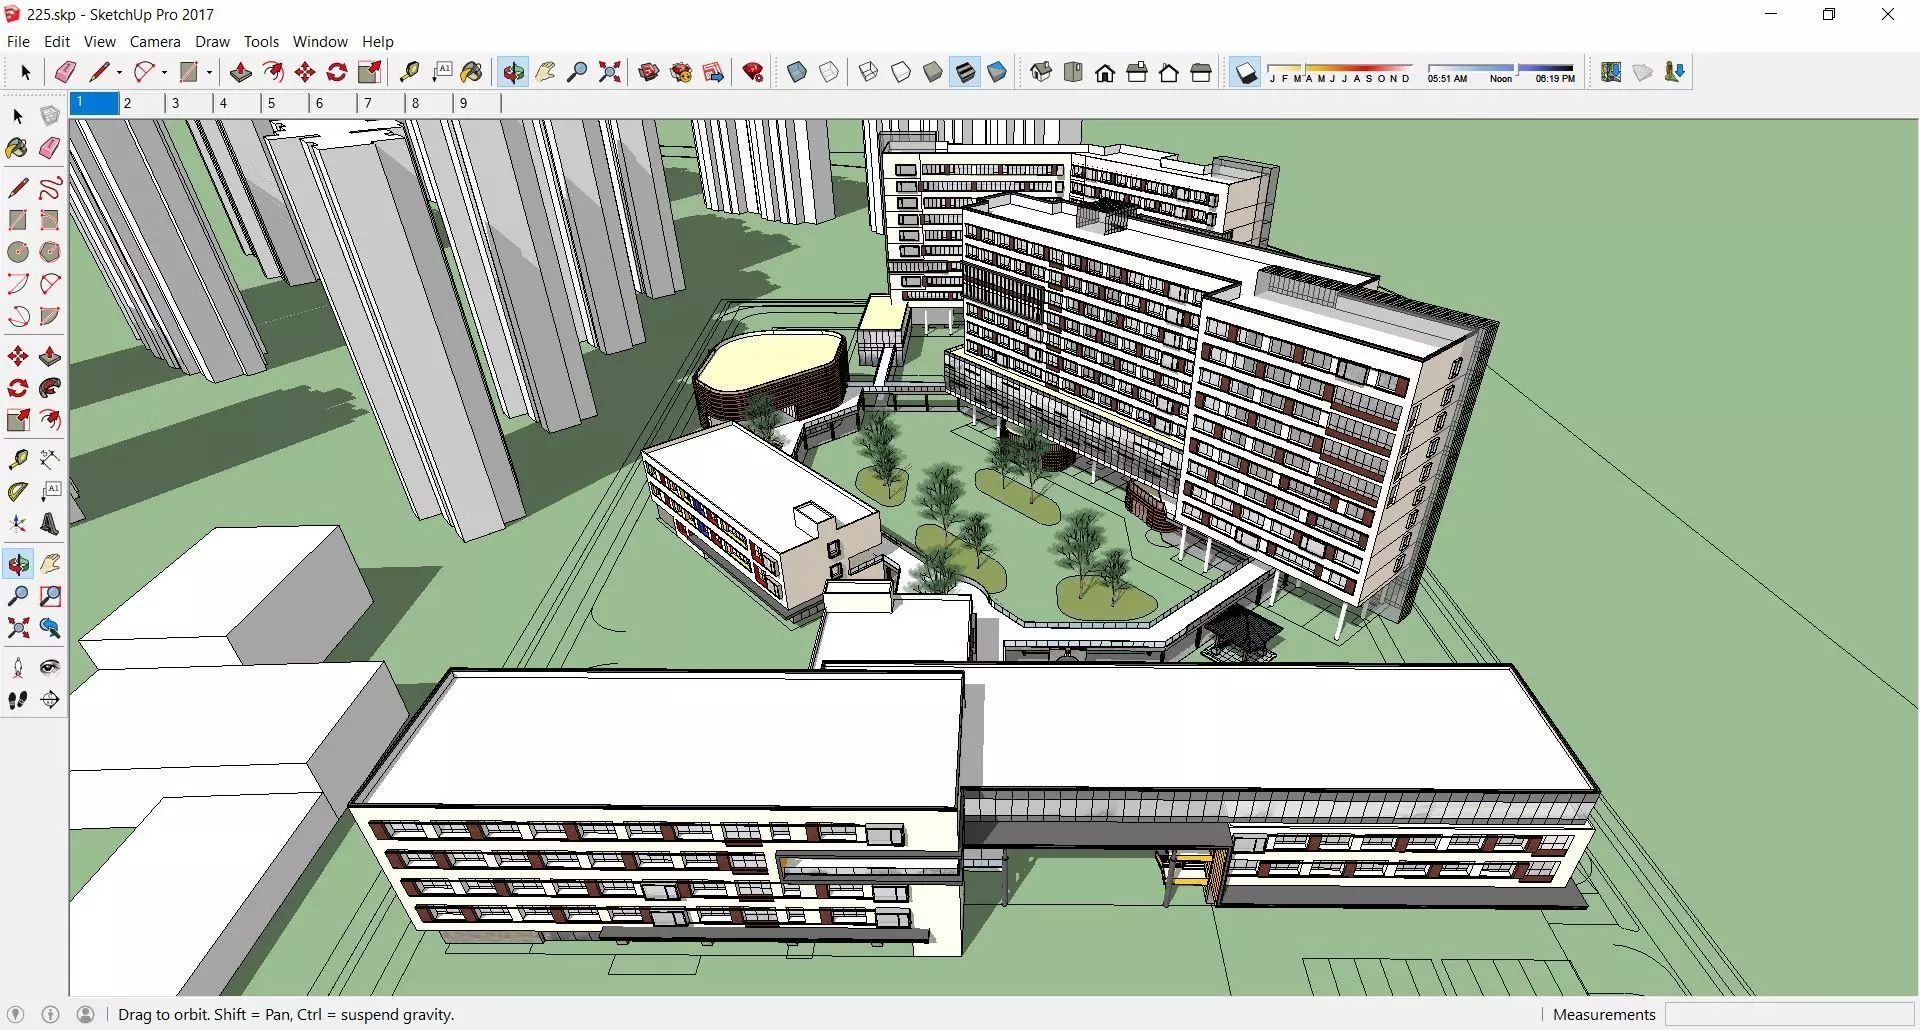Activate the Zoom Window tool
The height and width of the screenshot is (1030, 1920).
50,596
